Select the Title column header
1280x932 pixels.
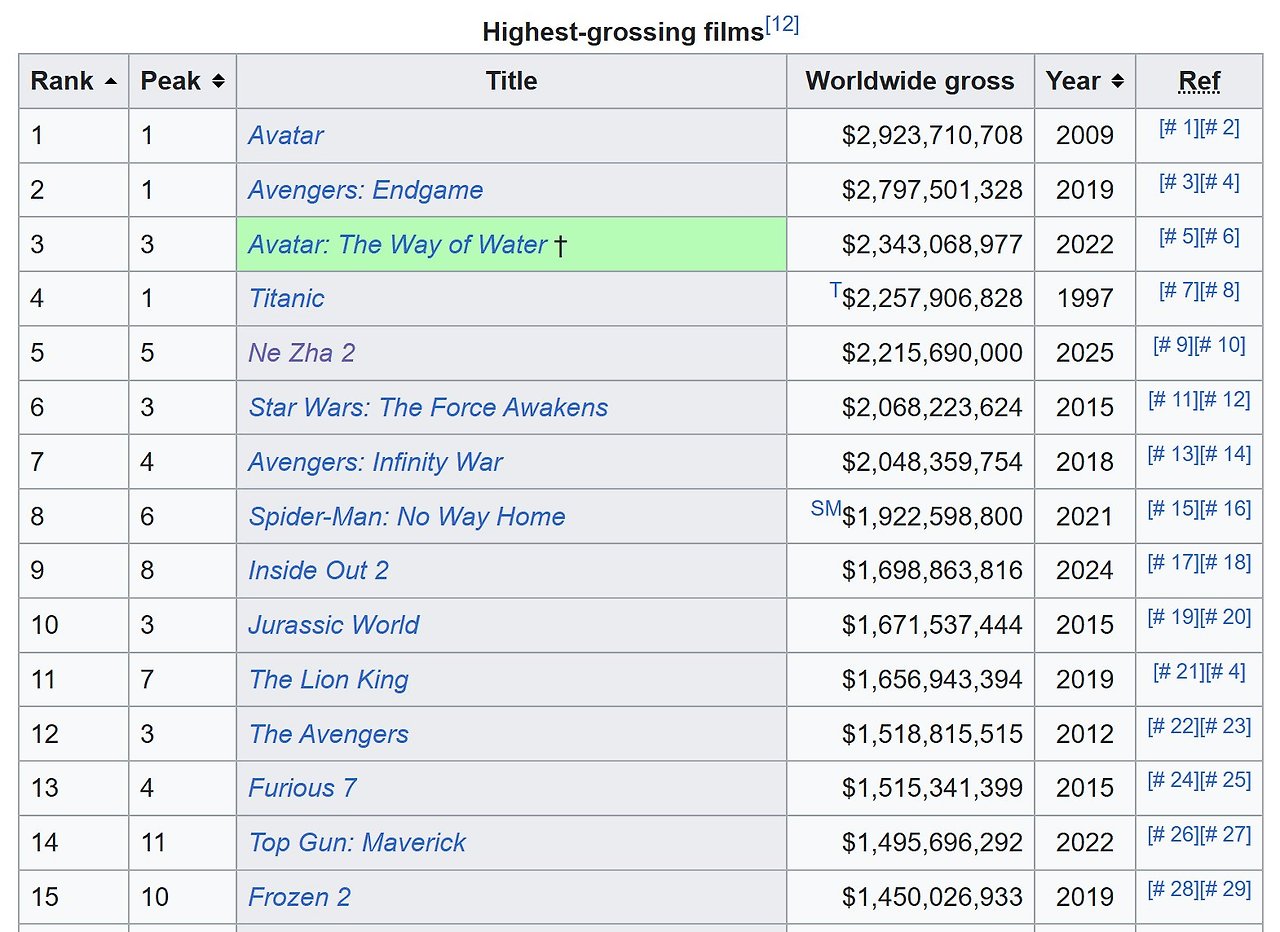[512, 81]
